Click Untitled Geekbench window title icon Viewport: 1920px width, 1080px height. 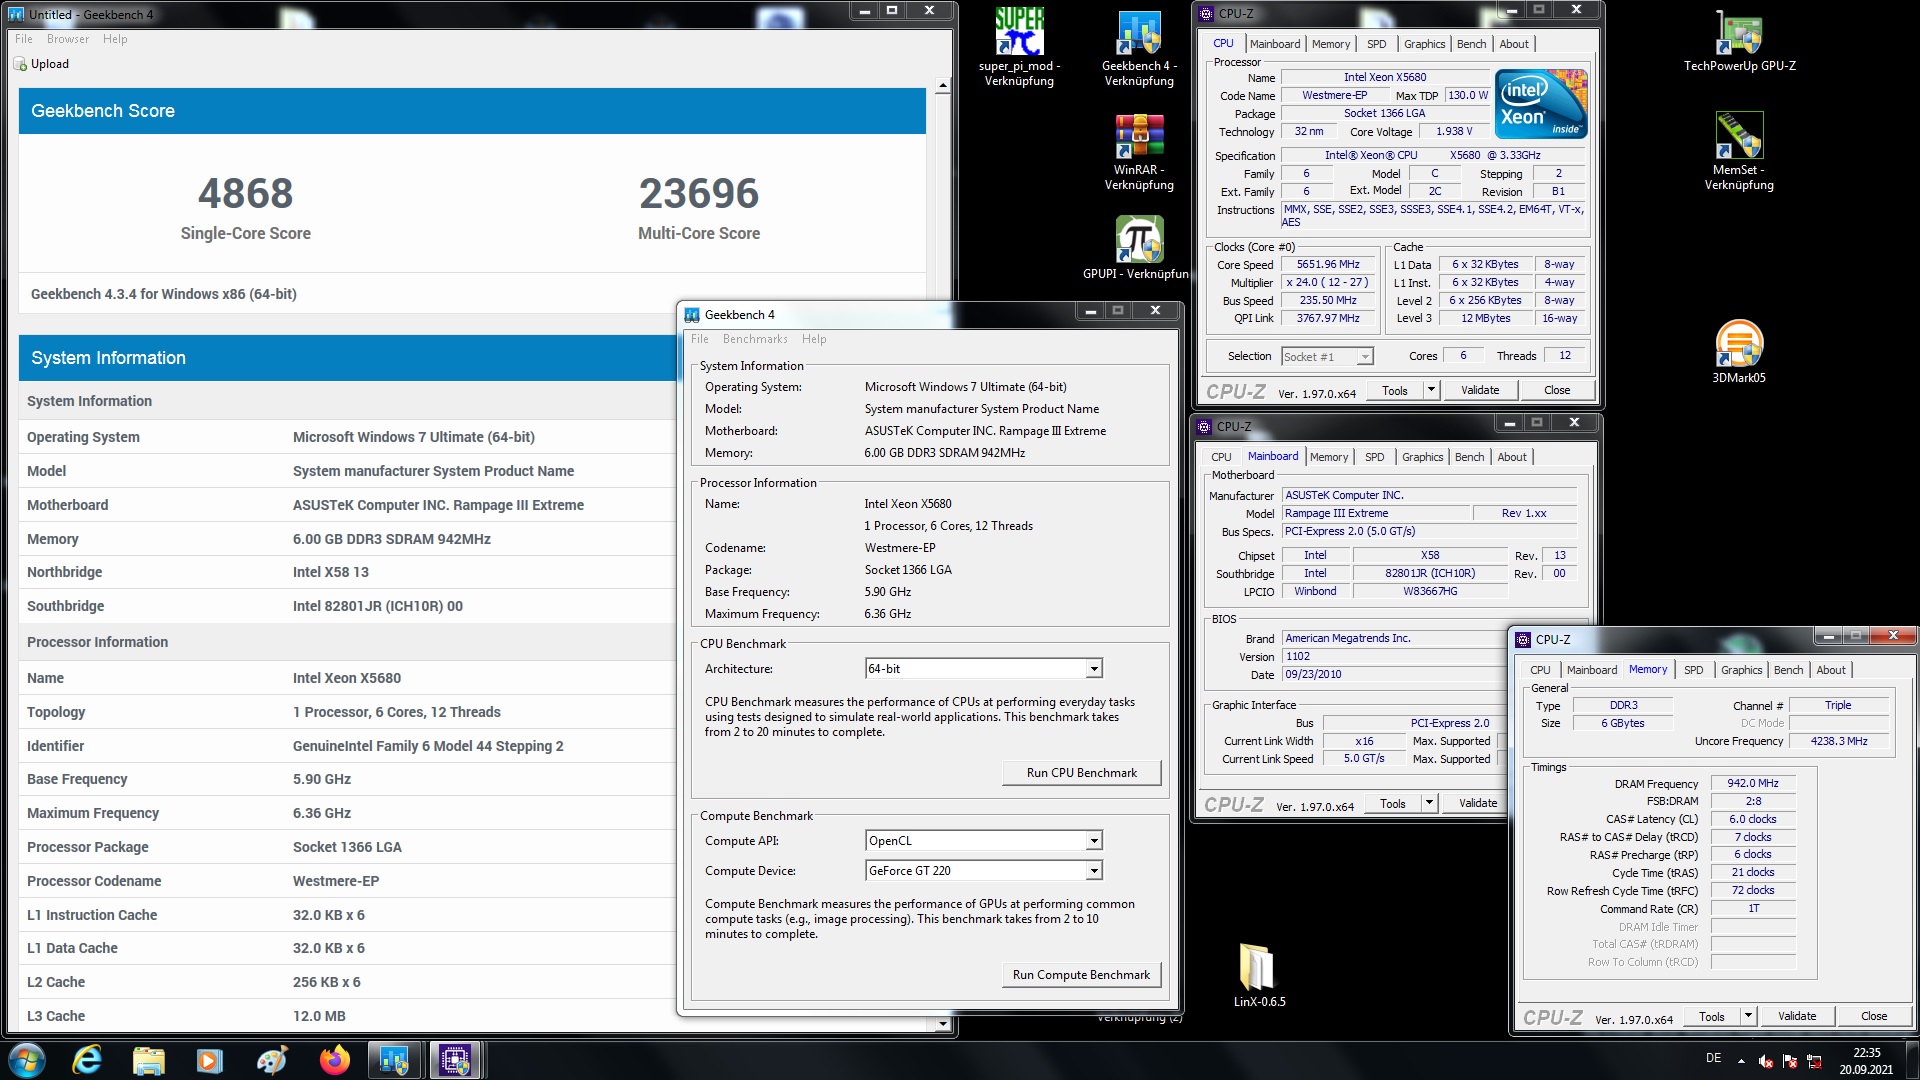pyautogui.click(x=16, y=14)
